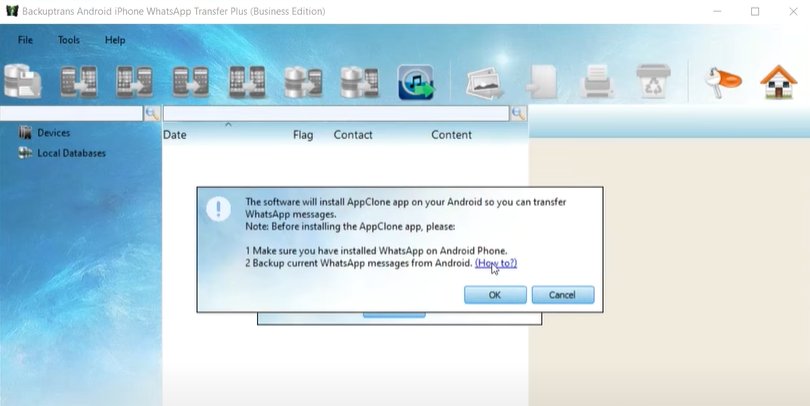Viewport: 810px width, 406px height.
Task: Select Devices in the left tree
Action: coord(53,133)
